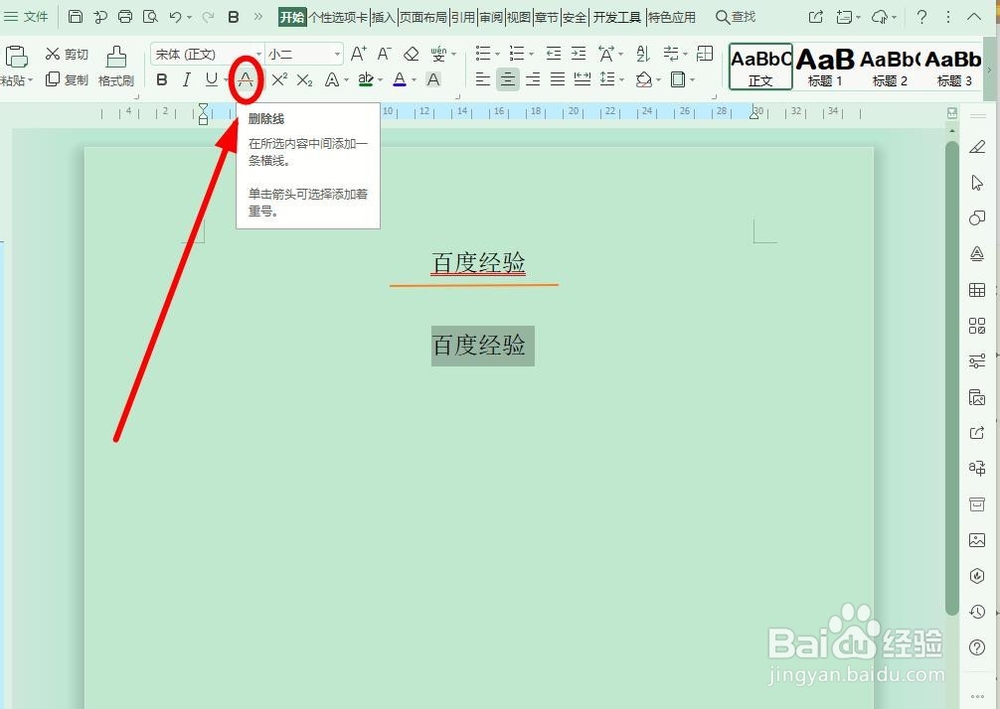
Task: Increase paragraph indent
Action: click(x=578, y=54)
